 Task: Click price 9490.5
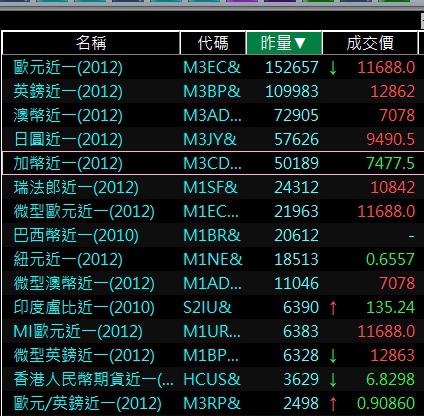coord(390,140)
